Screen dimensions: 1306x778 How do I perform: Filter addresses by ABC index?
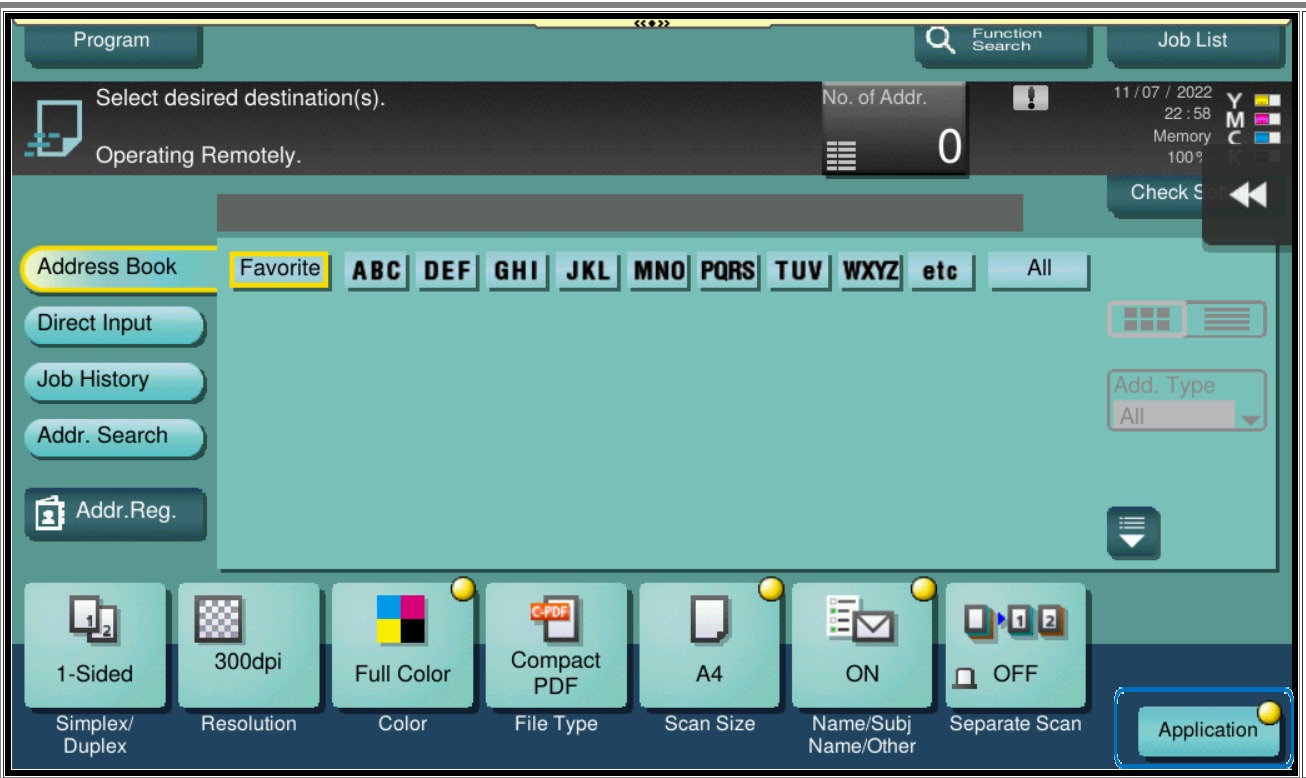pyautogui.click(x=376, y=270)
